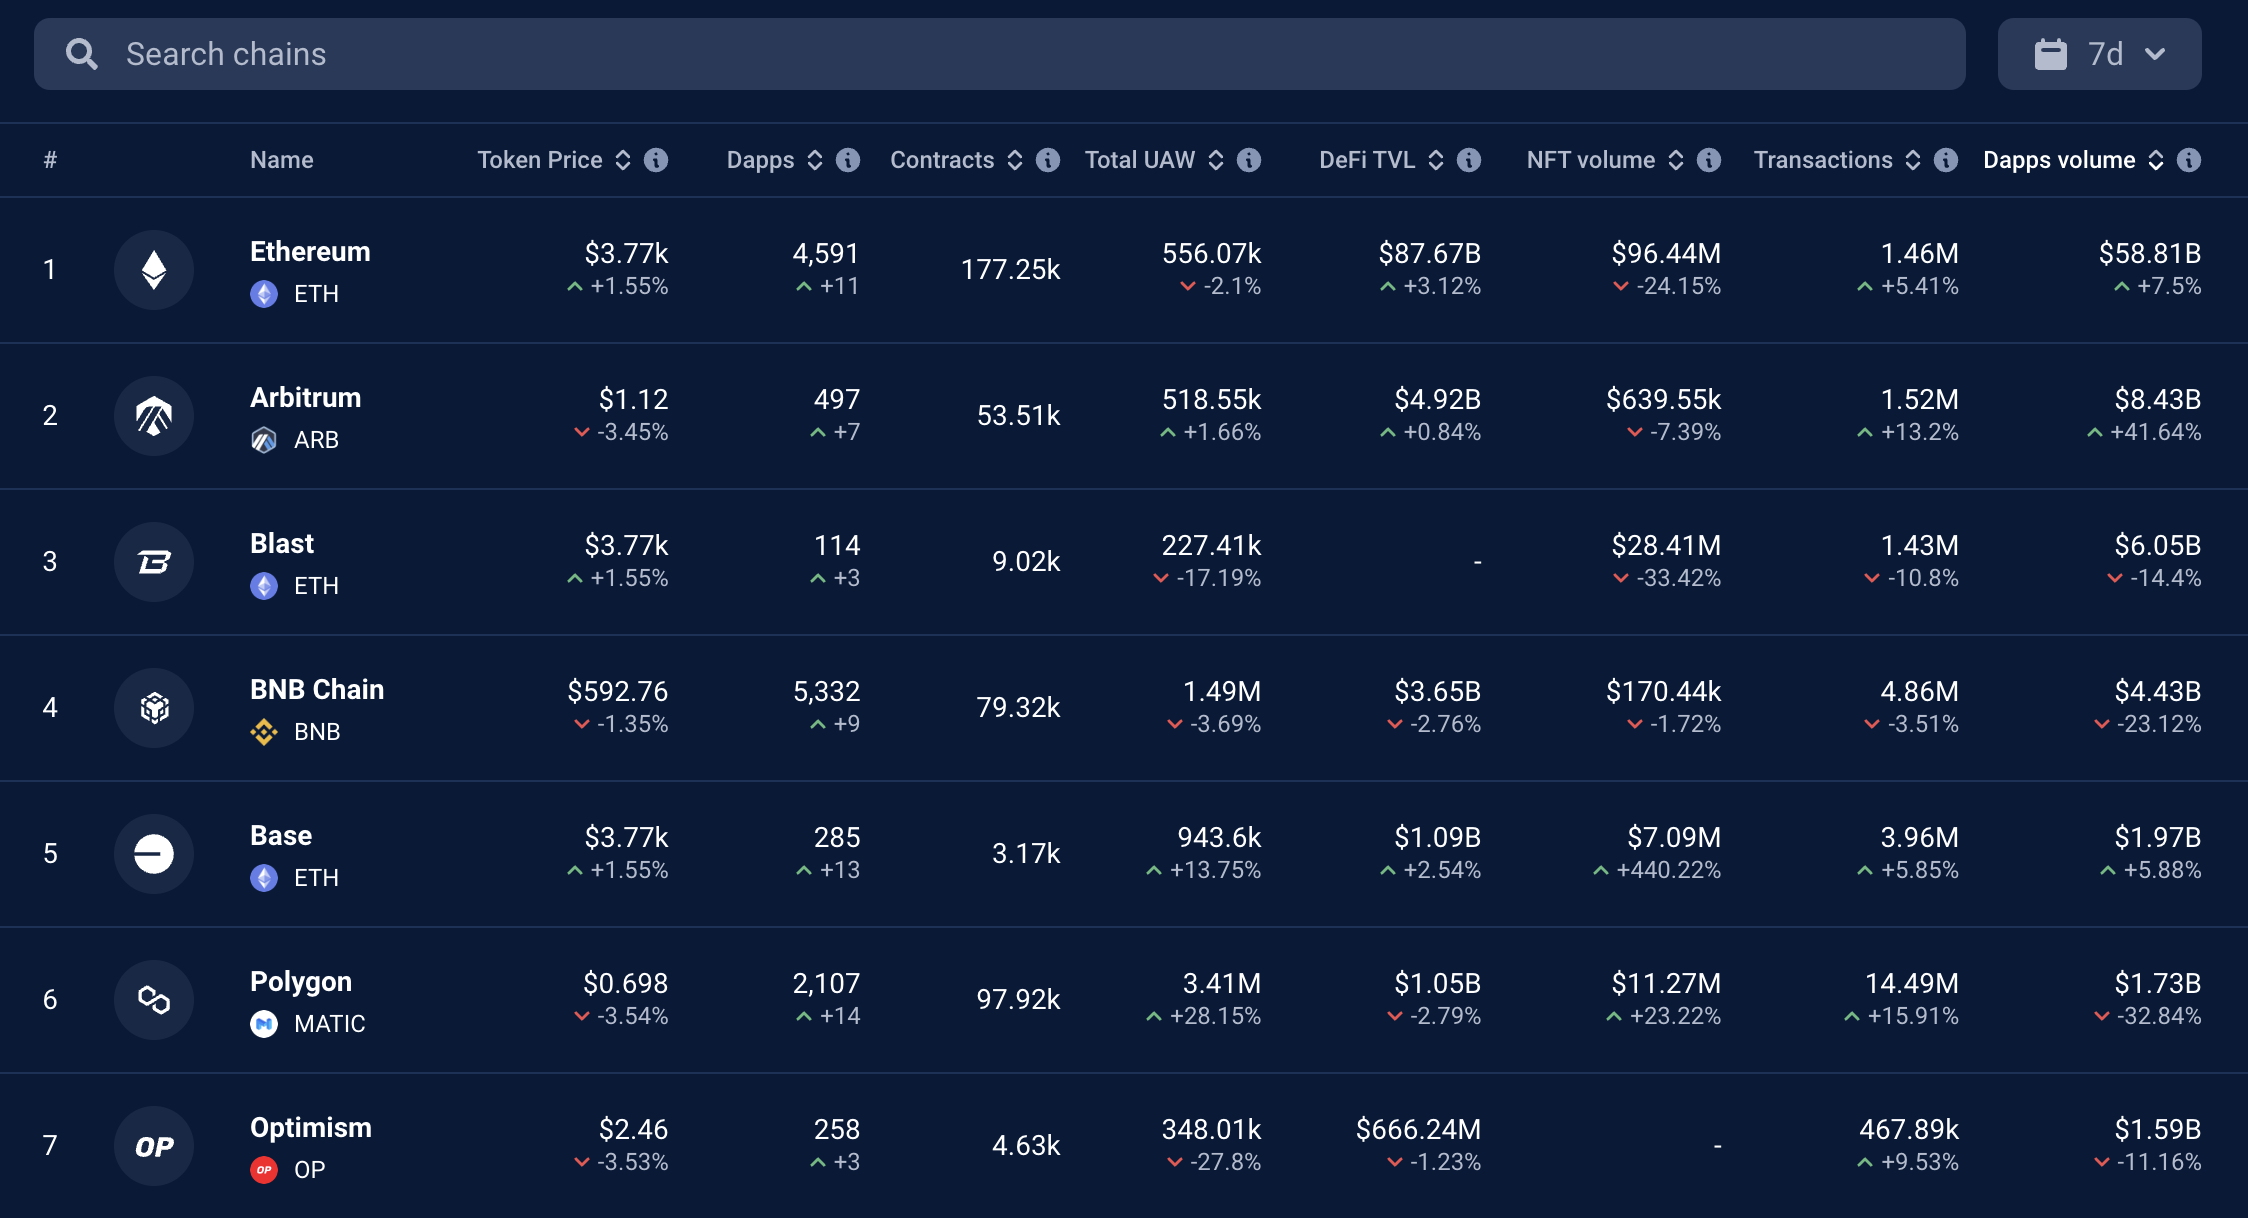Image resolution: width=2248 pixels, height=1218 pixels.
Task: Click the Search chains input field
Action: [x=1000, y=54]
